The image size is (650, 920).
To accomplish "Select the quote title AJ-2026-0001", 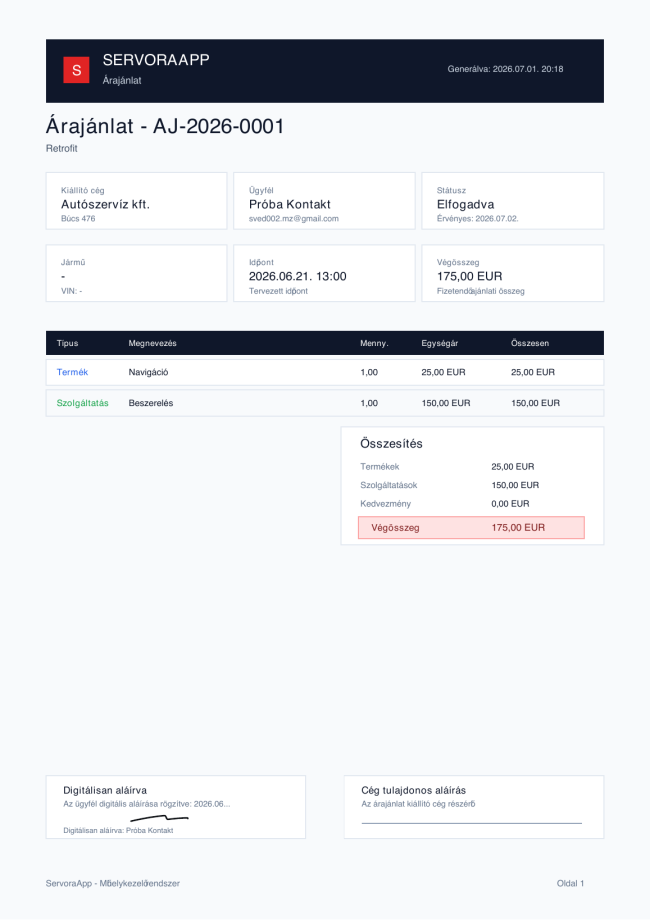I will point(219,126).
